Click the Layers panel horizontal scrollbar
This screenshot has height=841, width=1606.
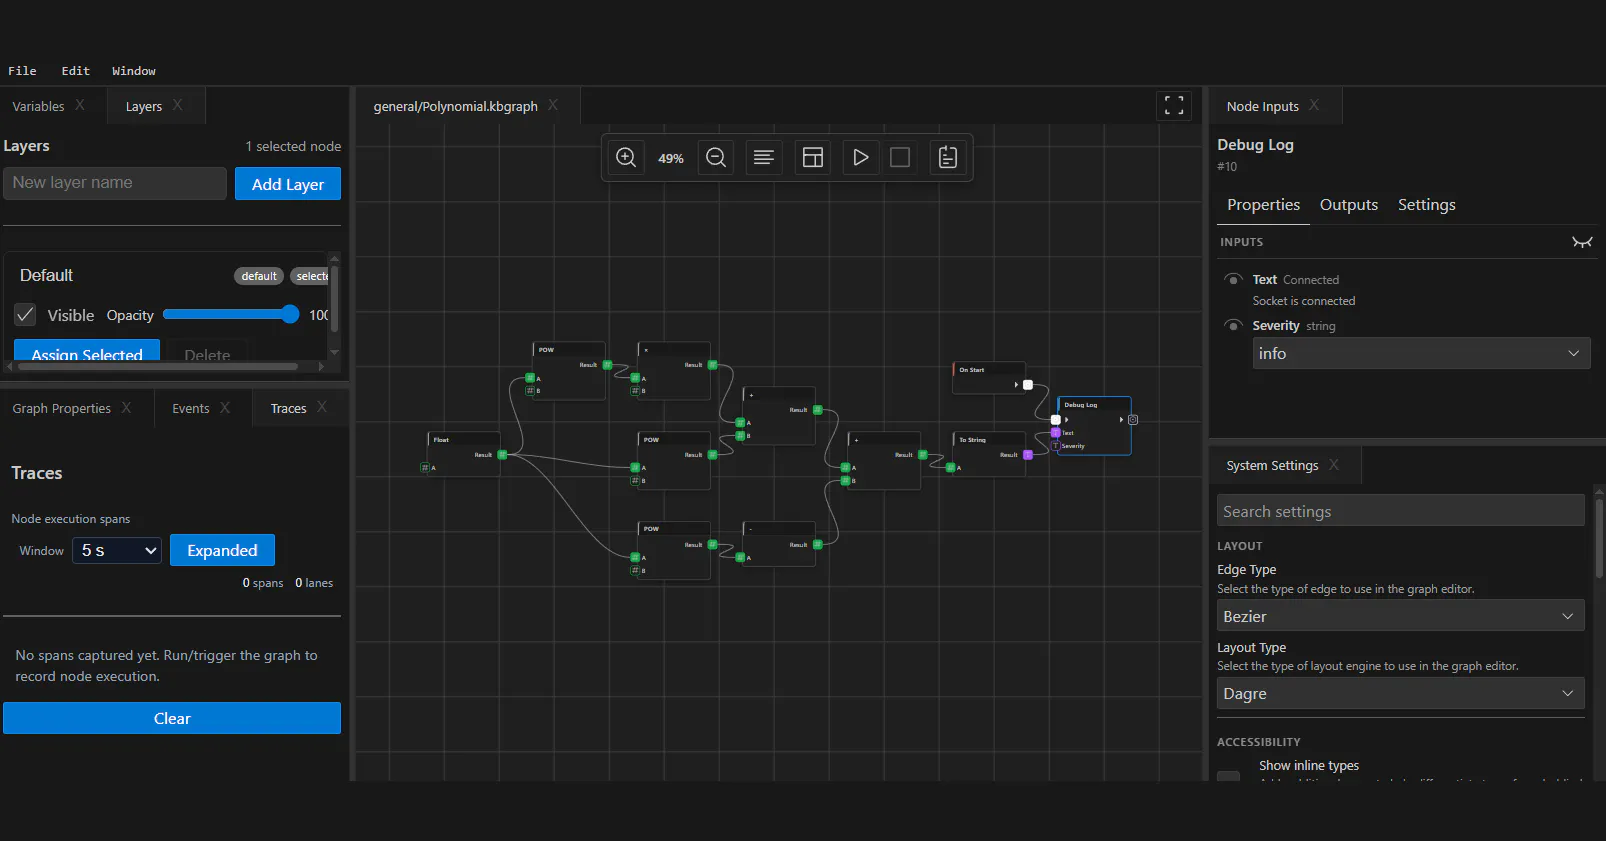point(157,366)
